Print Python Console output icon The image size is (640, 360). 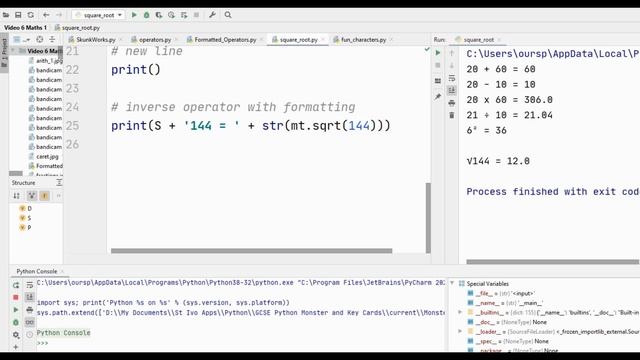(29, 310)
